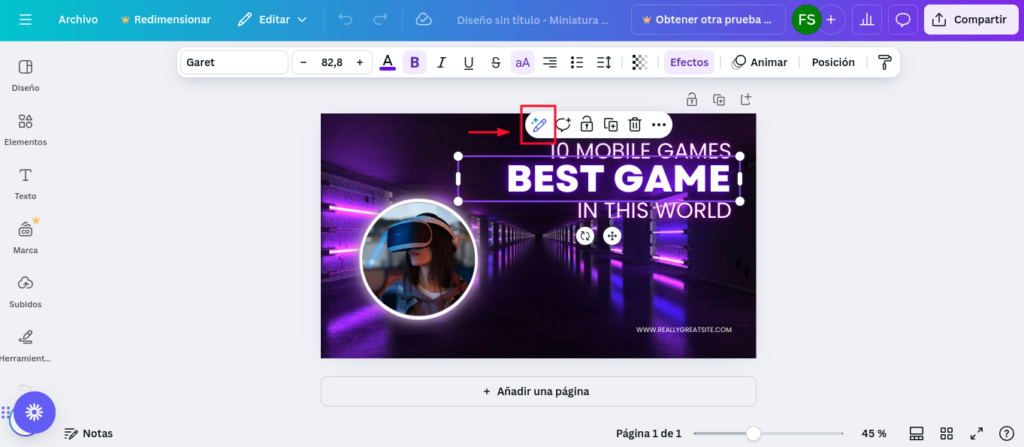Open the Subidos sidebar panel
The height and width of the screenshot is (447, 1024).
click(25, 293)
